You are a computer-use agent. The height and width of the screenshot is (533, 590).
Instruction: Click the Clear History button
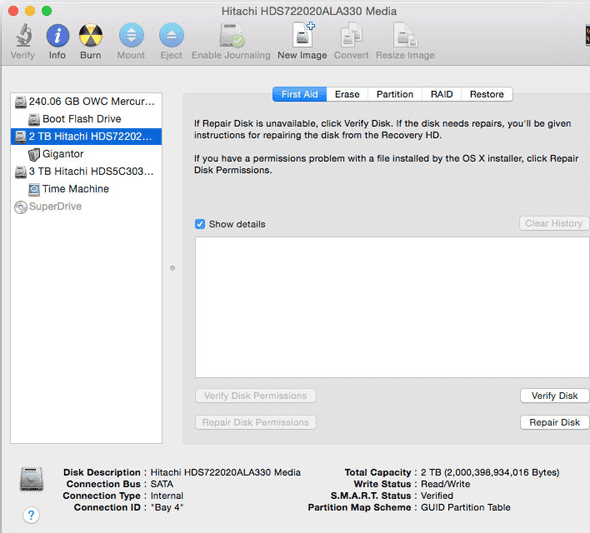(x=554, y=223)
